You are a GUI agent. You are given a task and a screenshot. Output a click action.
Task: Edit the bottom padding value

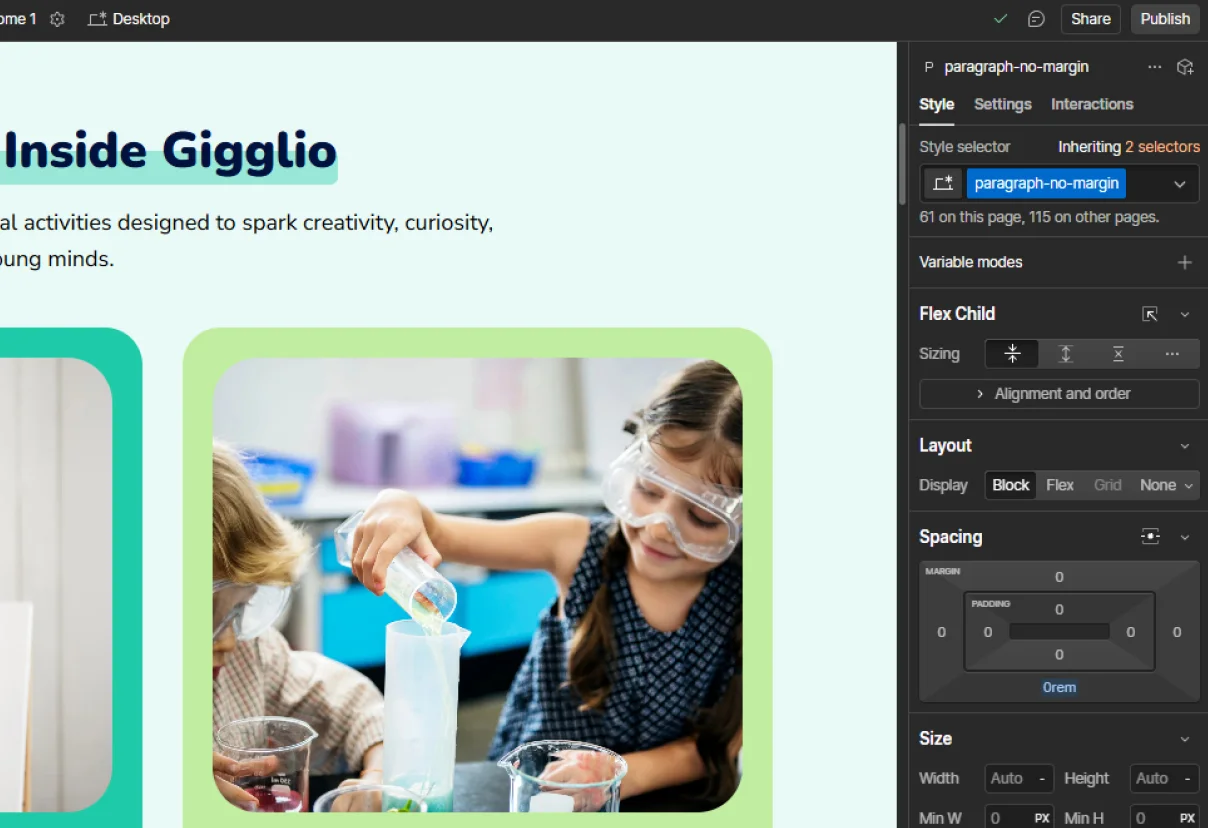[x=1059, y=655]
